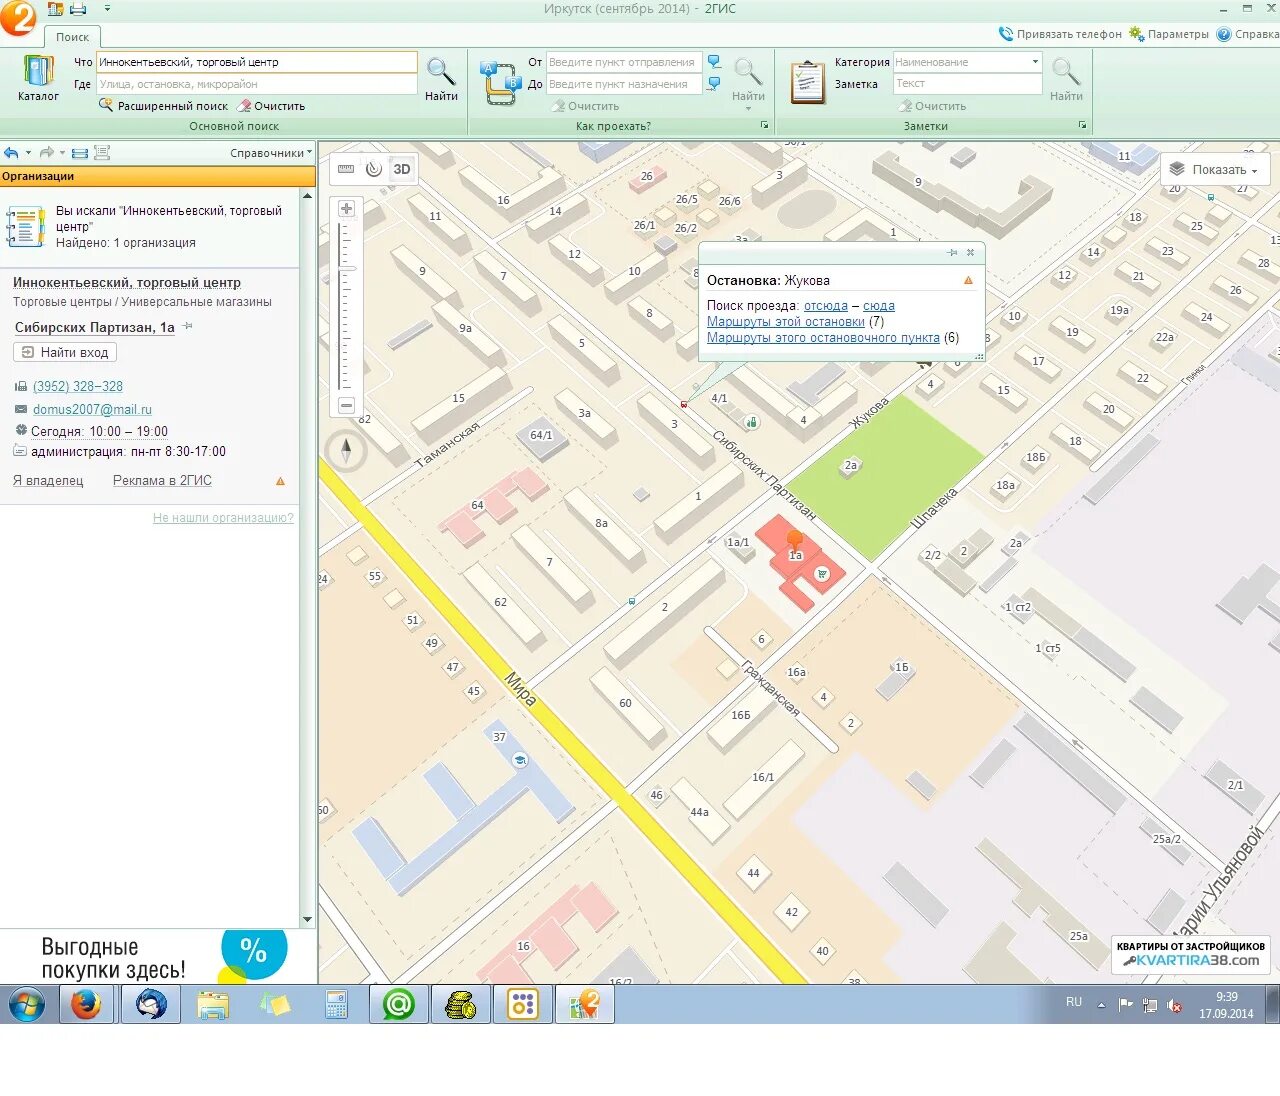1280x1096 pixels.
Task: Open Справка help
Action: point(1248,34)
